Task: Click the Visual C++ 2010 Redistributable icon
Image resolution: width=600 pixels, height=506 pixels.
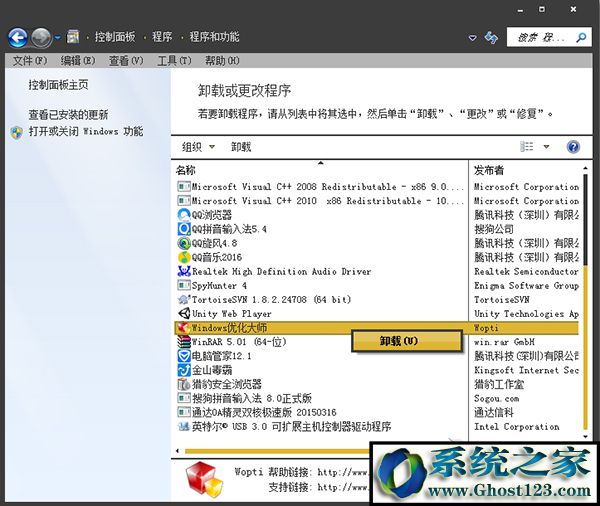Action: pyautogui.click(x=184, y=201)
